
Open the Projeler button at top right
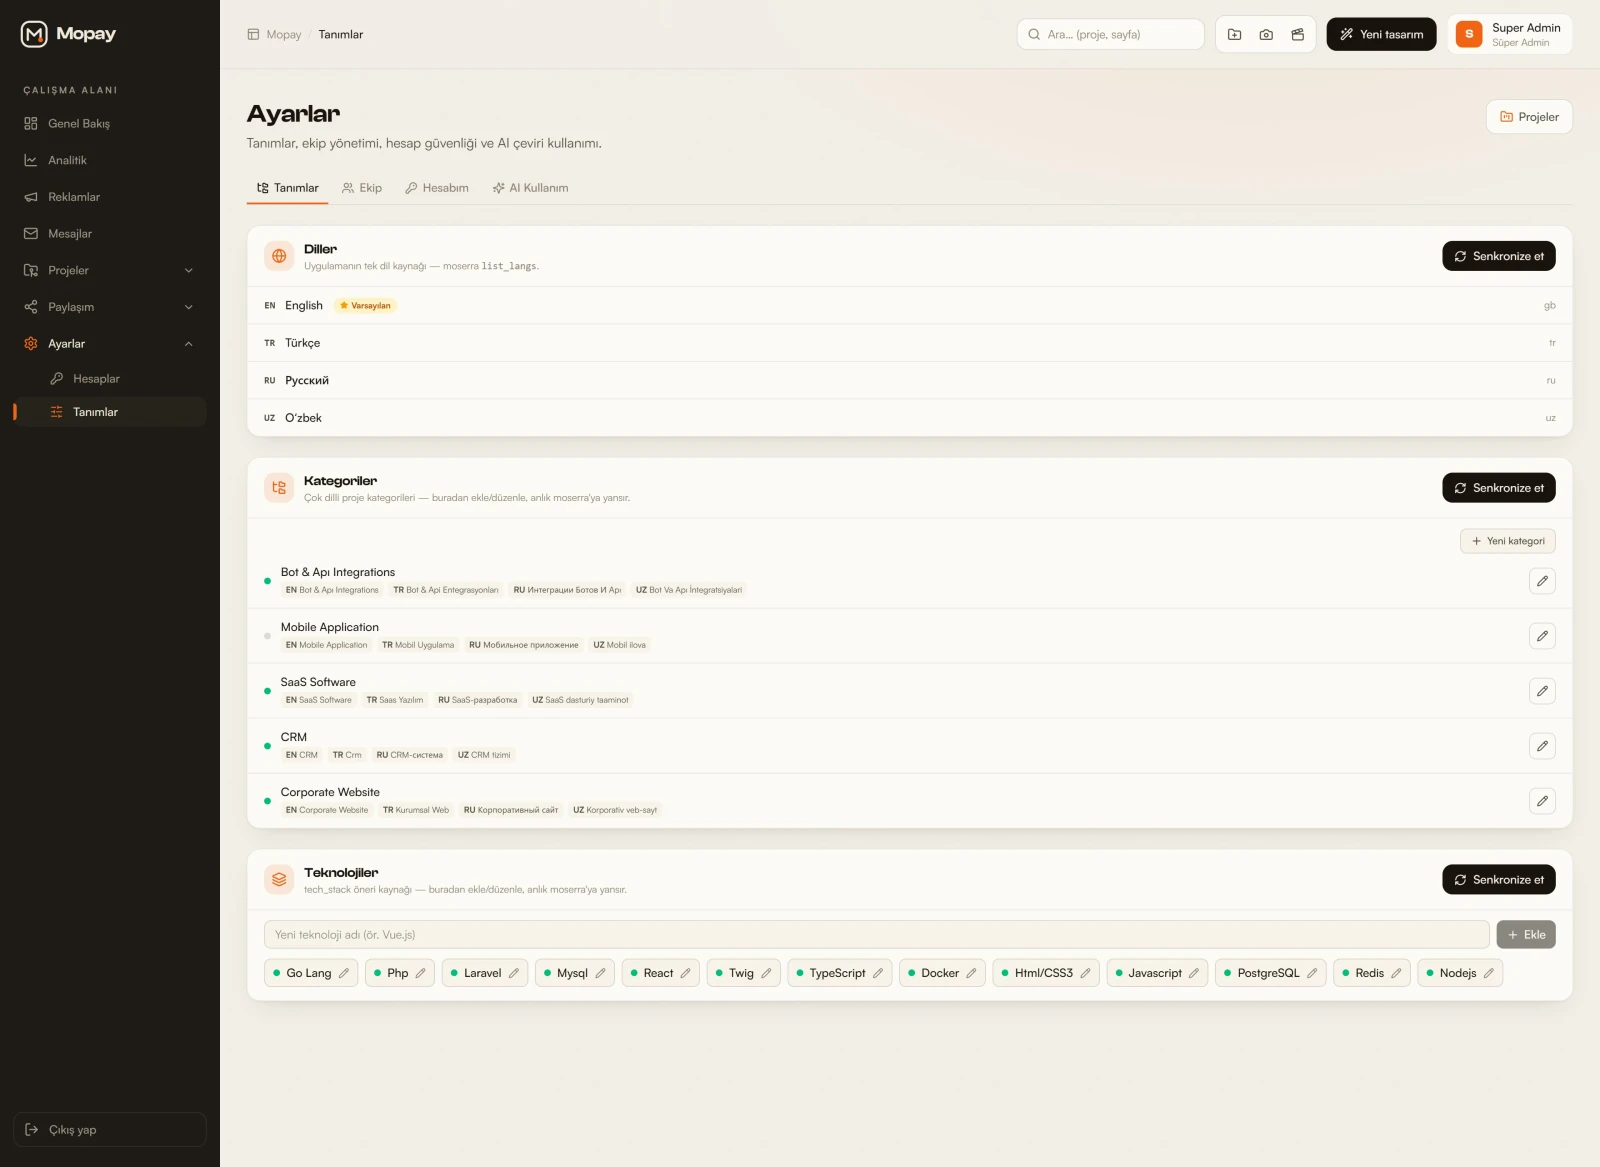1529,117
